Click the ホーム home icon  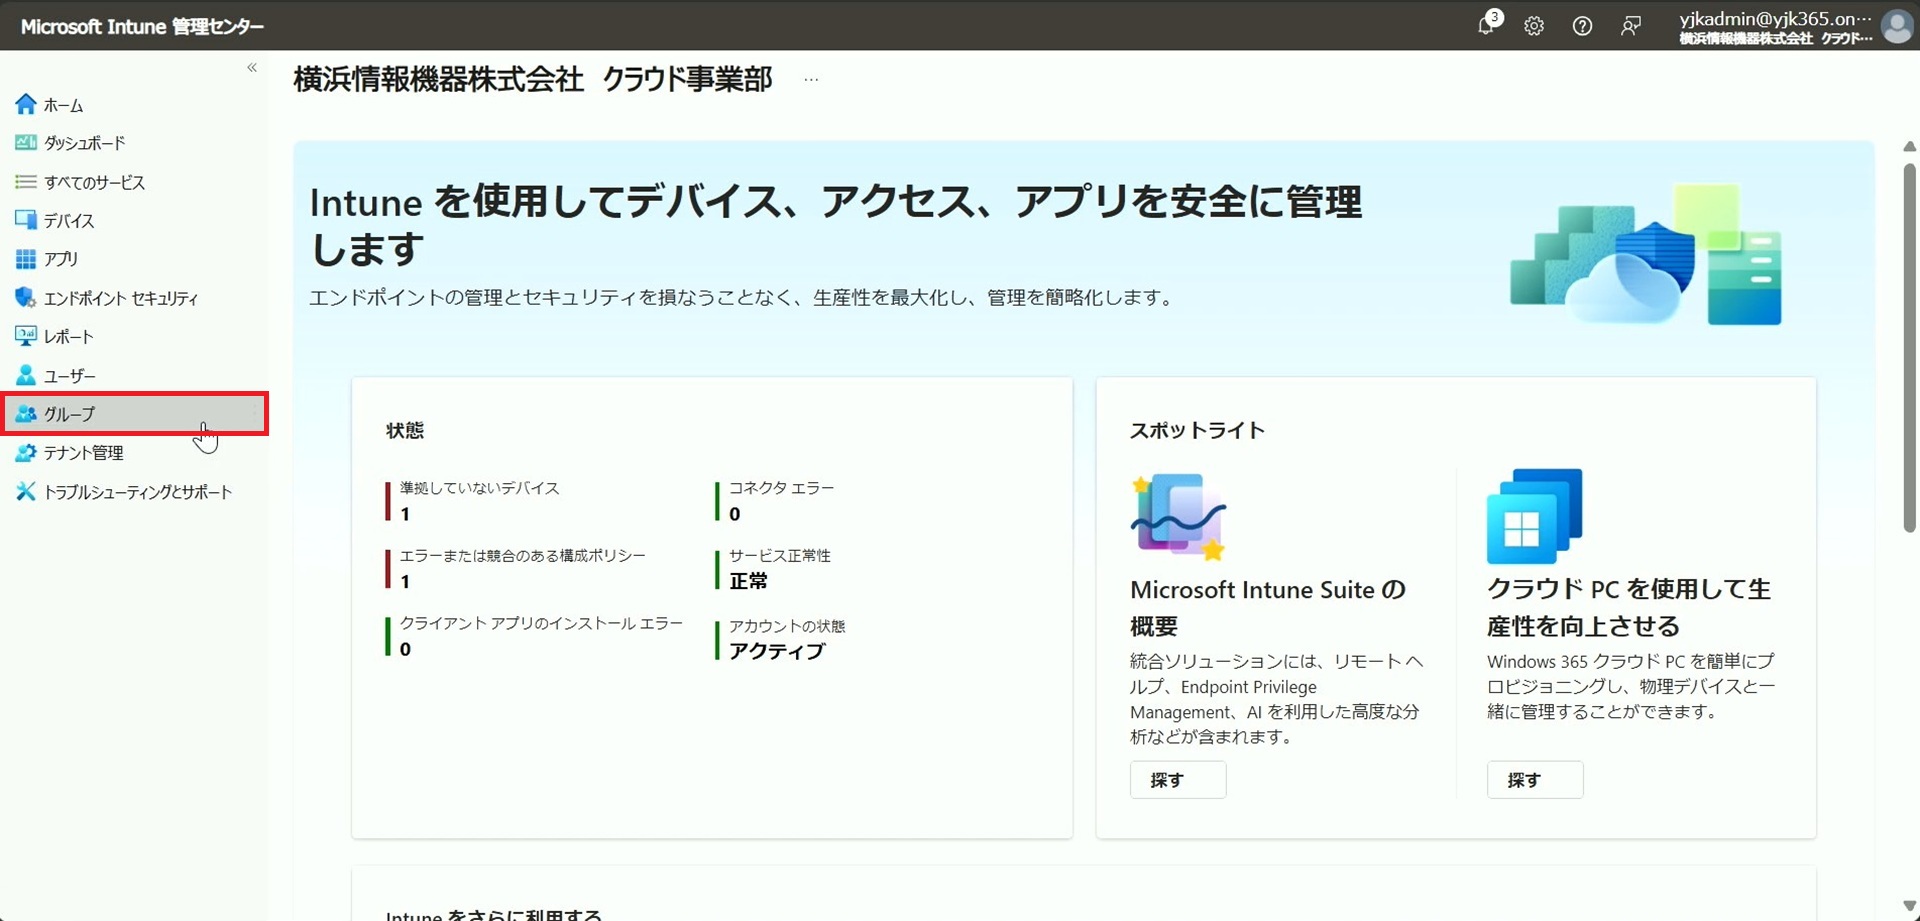pyautogui.click(x=26, y=104)
